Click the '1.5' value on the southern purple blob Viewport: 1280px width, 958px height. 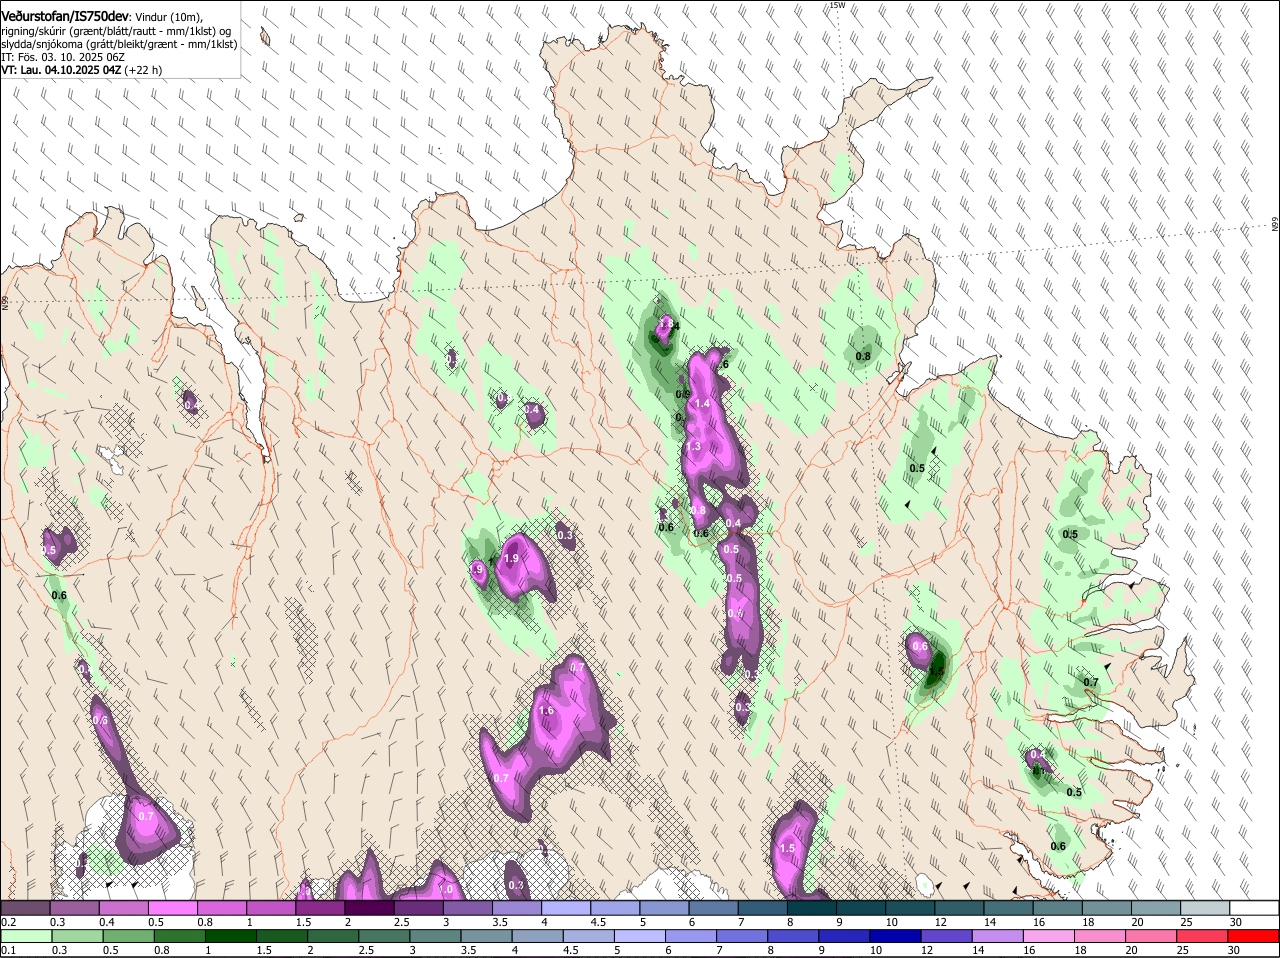tap(787, 848)
